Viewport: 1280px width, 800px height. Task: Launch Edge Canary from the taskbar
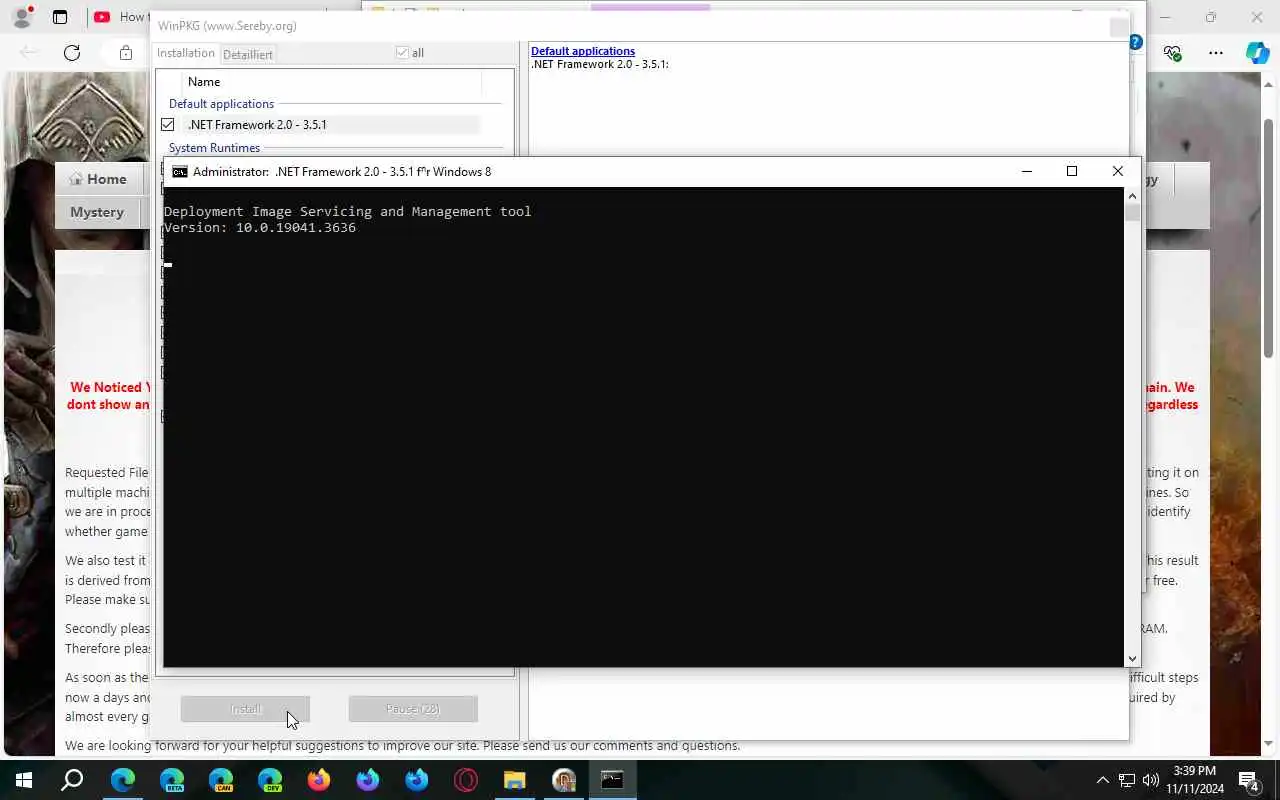[221, 780]
